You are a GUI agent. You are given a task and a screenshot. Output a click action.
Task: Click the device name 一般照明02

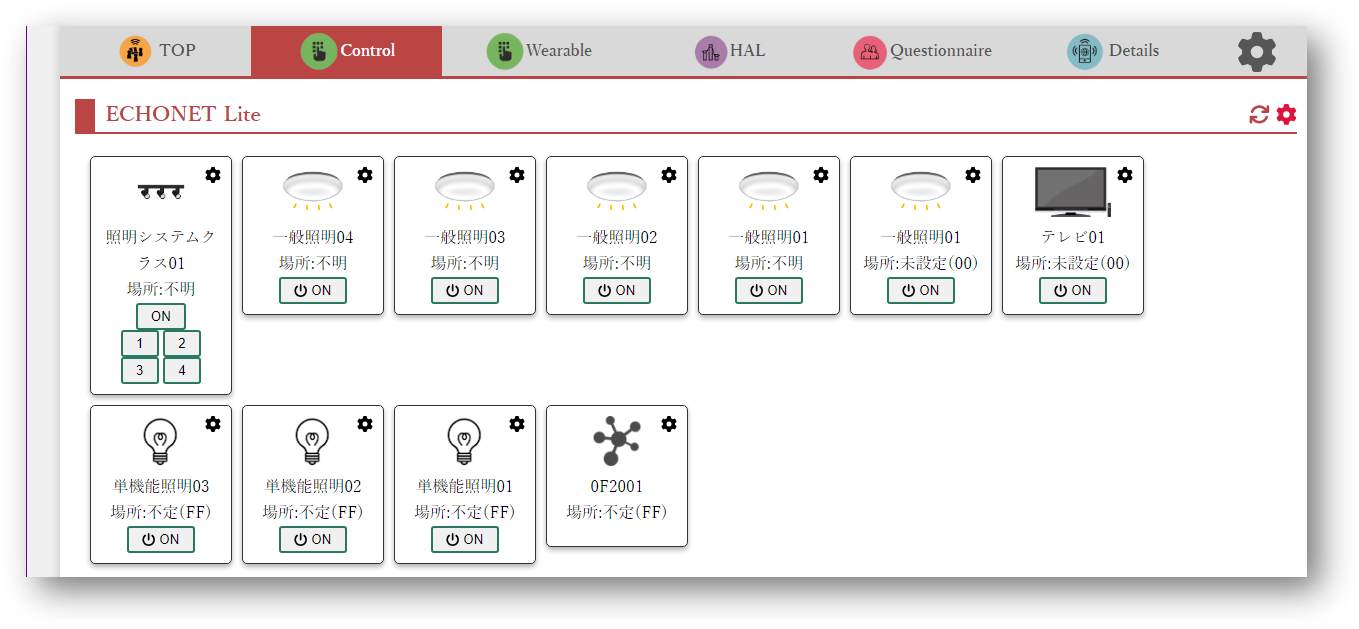coord(617,238)
